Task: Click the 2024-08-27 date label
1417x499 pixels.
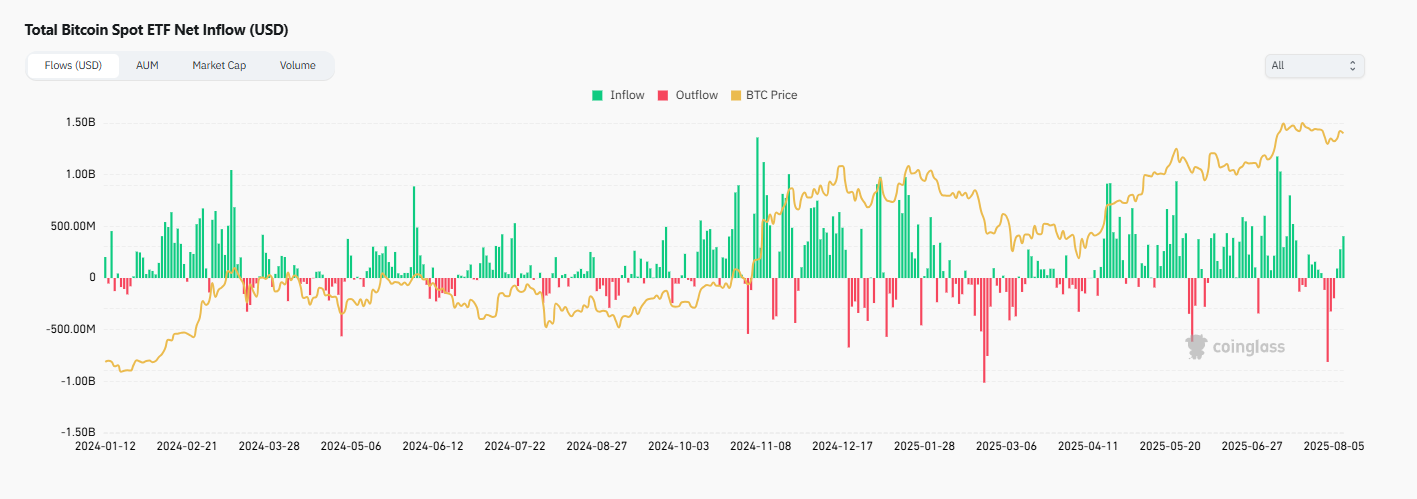Action: click(596, 446)
